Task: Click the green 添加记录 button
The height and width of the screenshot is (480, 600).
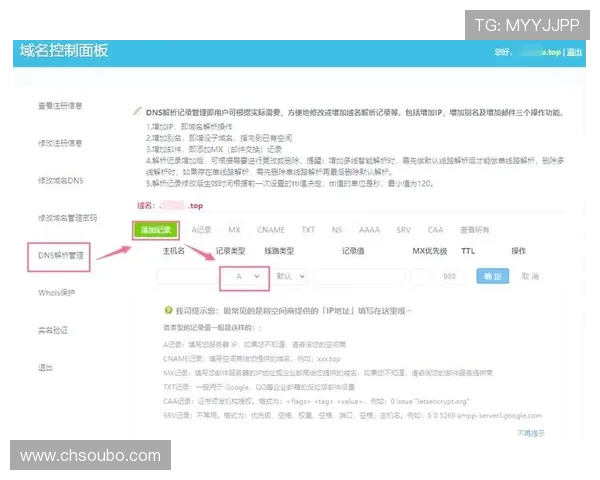Action: pyautogui.click(x=155, y=230)
